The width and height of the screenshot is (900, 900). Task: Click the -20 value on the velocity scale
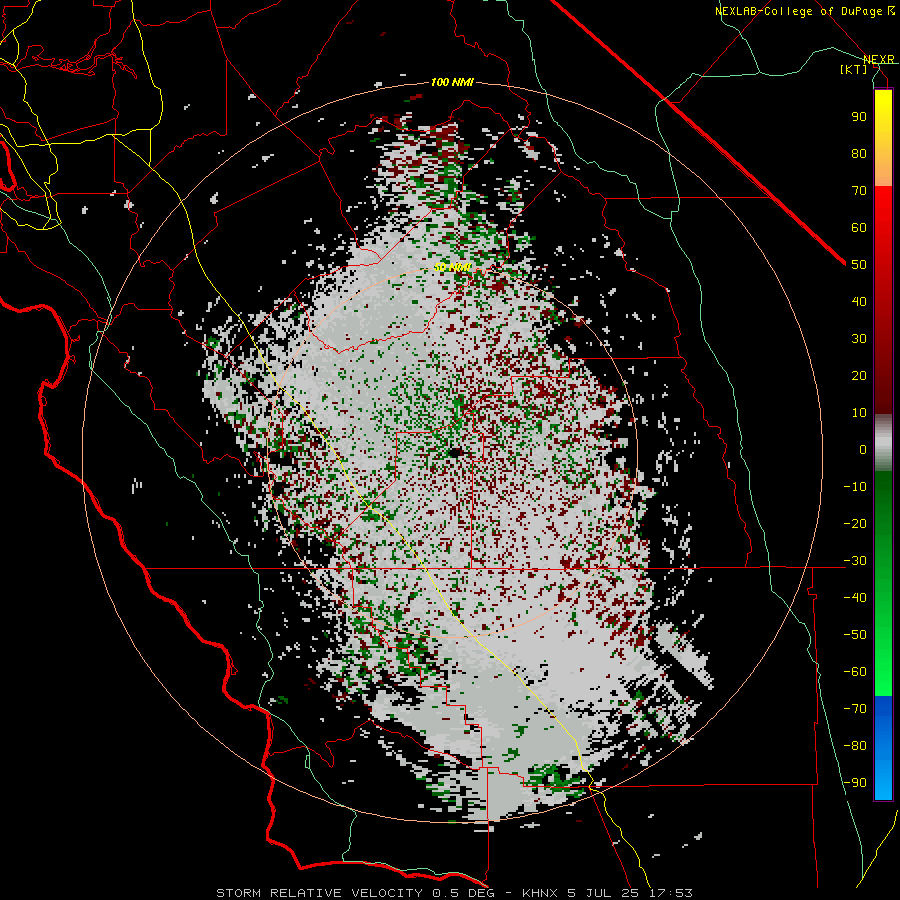(855, 524)
